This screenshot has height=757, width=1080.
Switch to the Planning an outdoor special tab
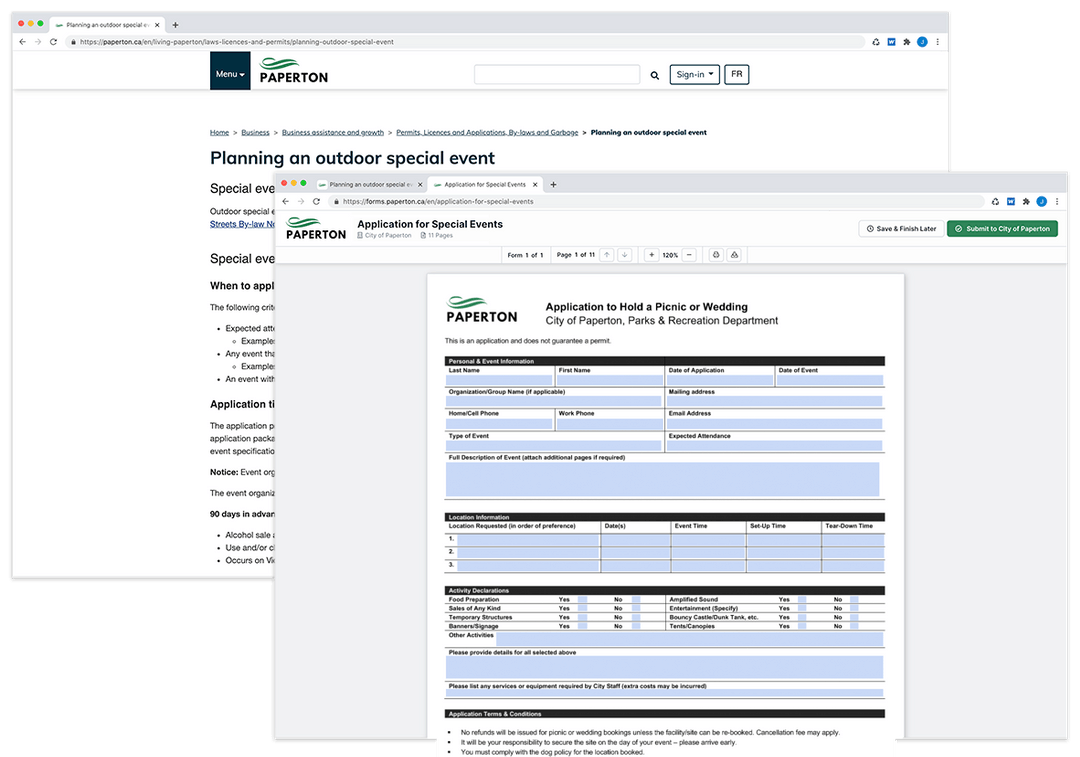click(x=370, y=184)
